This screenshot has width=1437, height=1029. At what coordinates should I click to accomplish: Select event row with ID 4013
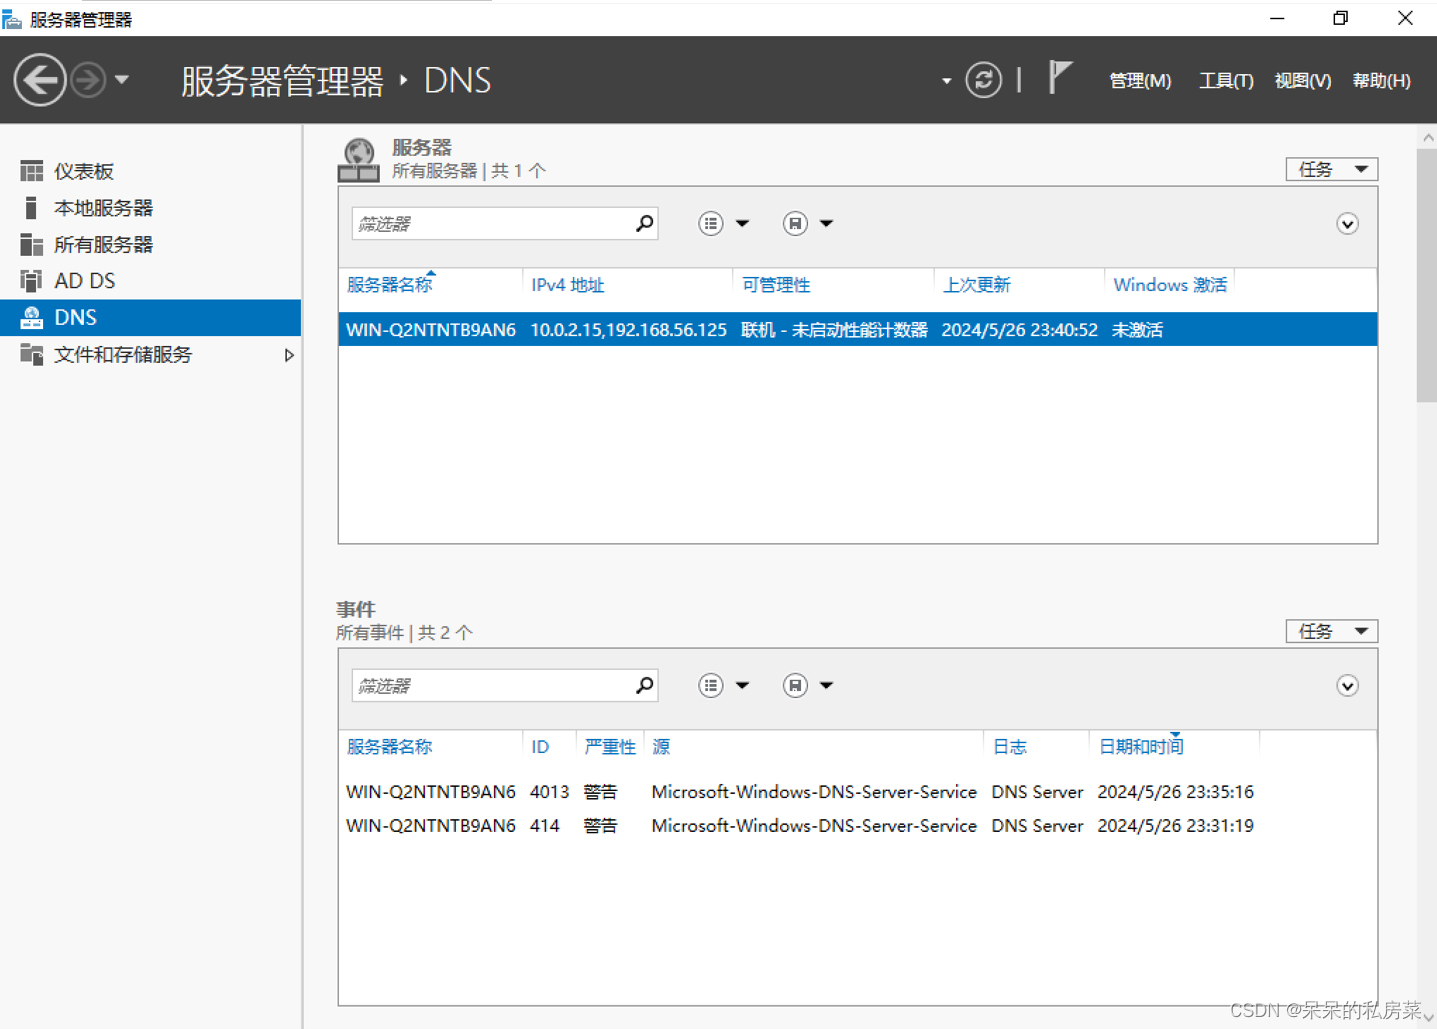858,792
